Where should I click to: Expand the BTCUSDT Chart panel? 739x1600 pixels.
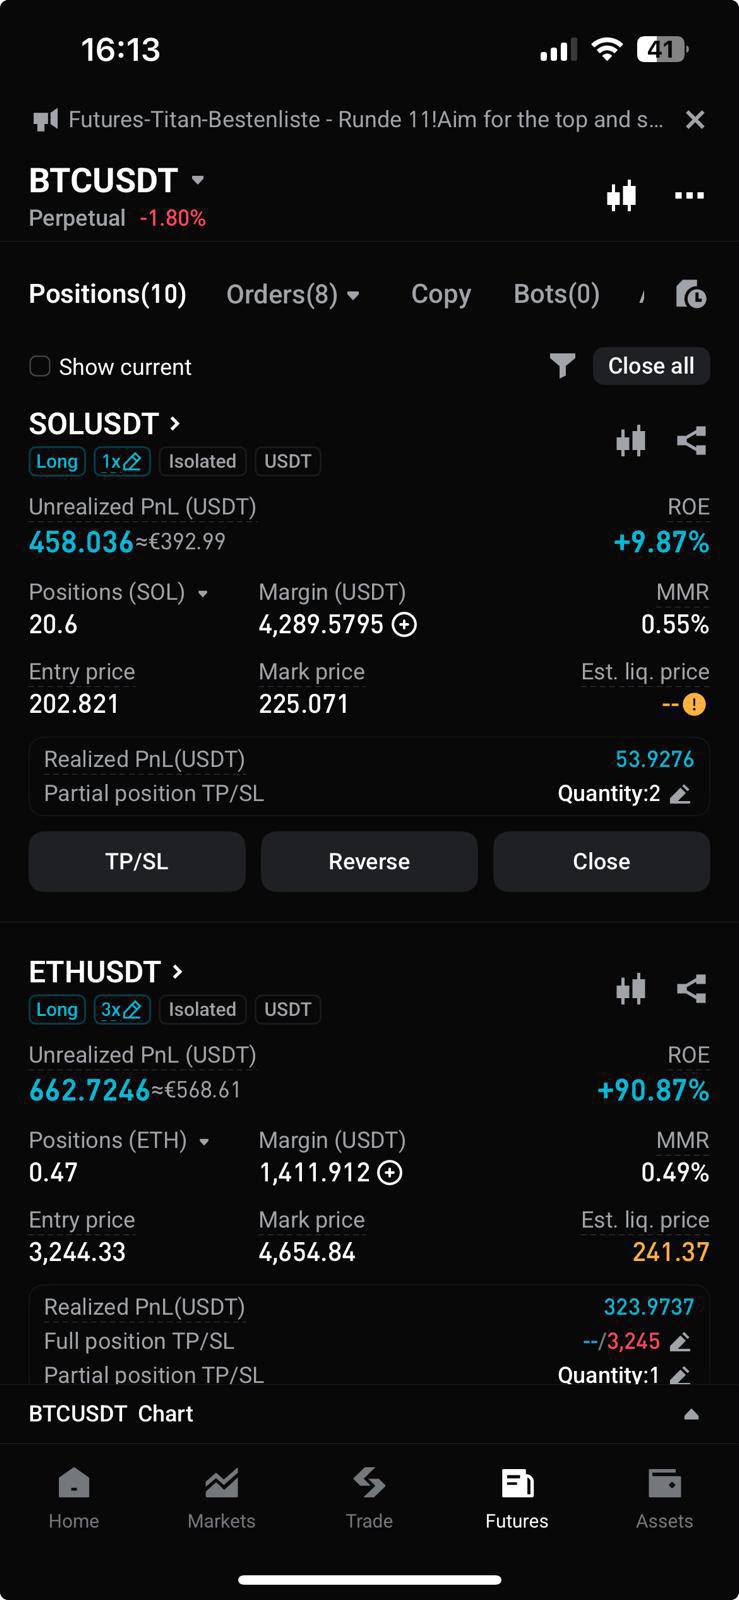[691, 1414]
